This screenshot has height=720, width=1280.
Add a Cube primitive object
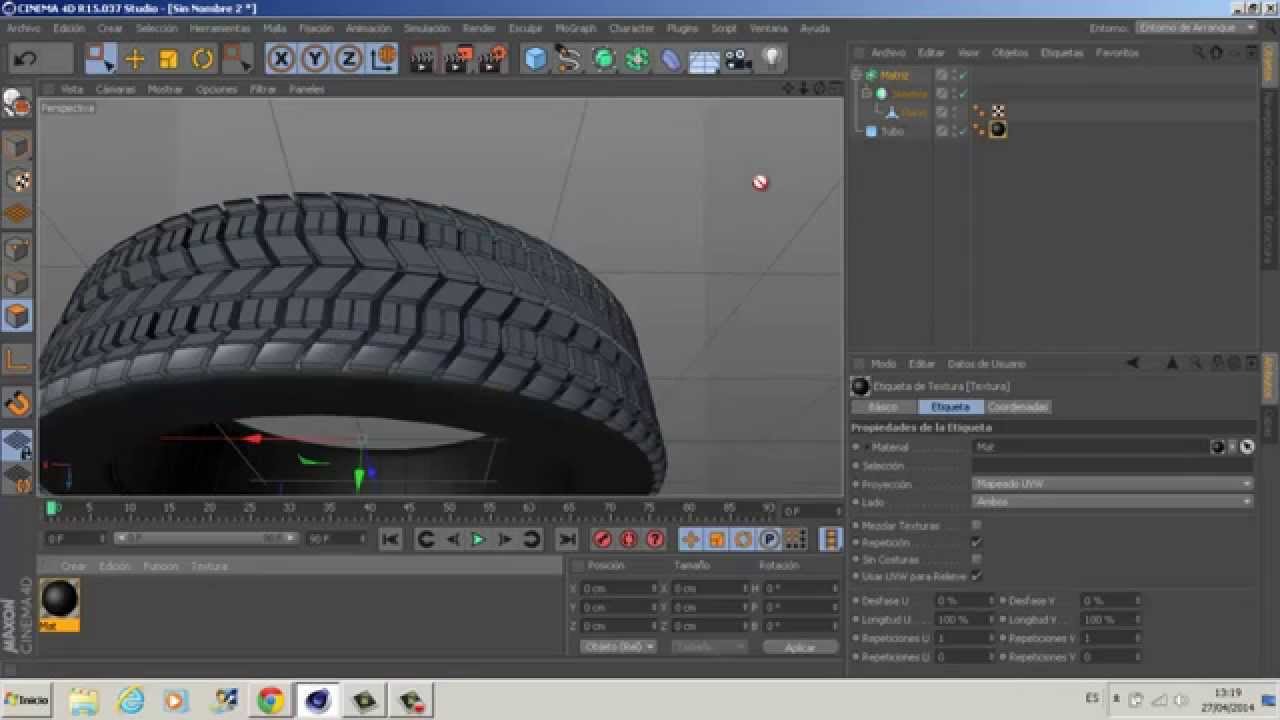tap(536, 59)
